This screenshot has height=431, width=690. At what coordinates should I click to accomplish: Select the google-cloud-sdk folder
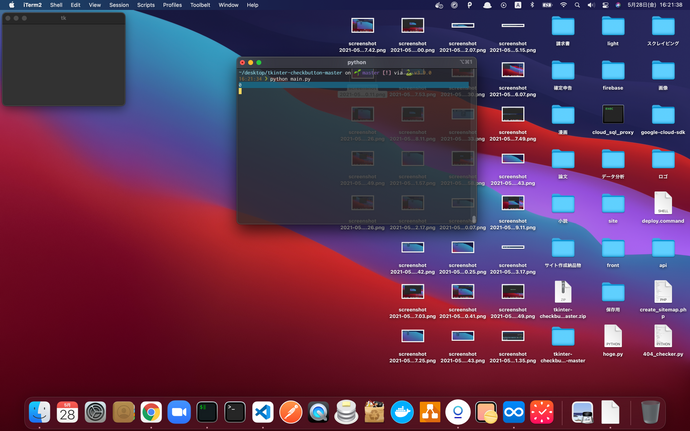click(x=663, y=115)
